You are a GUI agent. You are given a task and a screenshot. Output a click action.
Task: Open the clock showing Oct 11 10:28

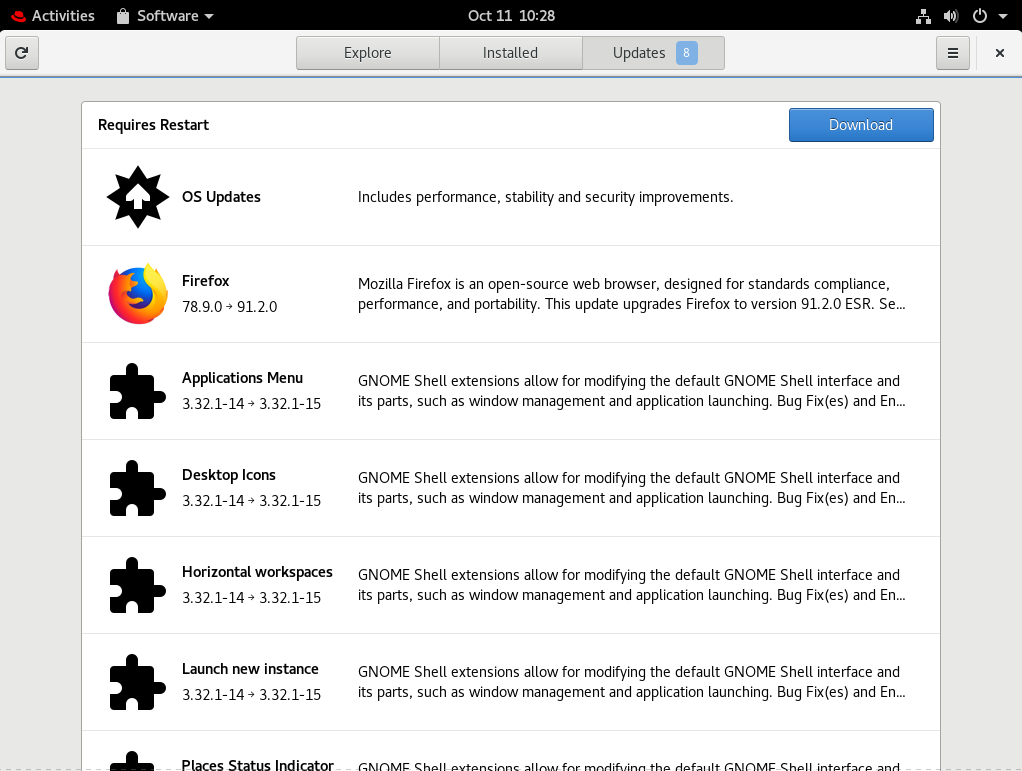[511, 16]
